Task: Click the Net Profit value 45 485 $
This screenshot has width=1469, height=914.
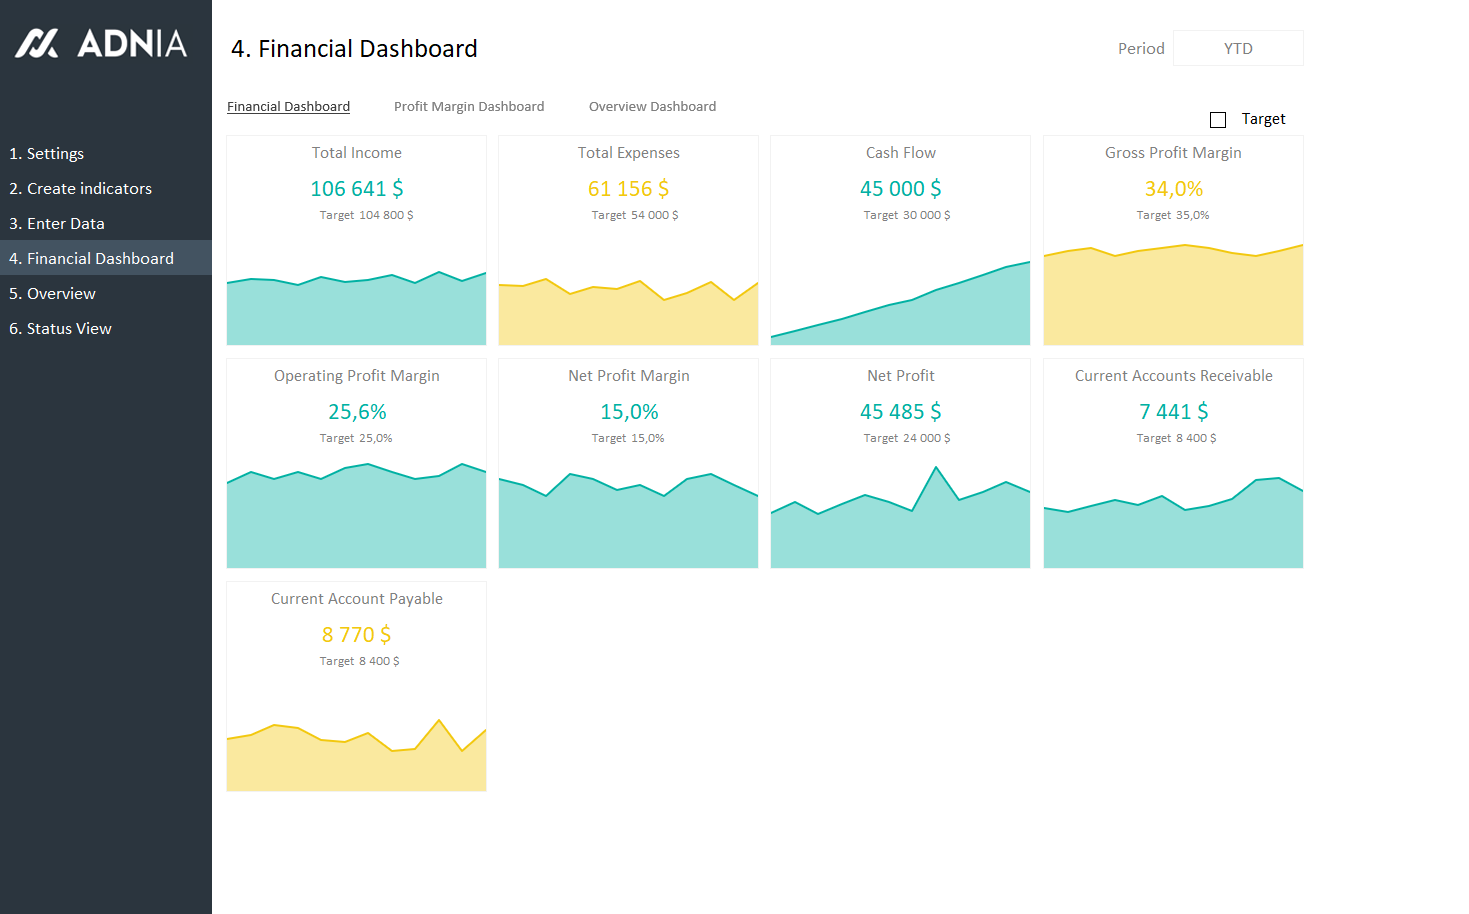Action: click(900, 412)
